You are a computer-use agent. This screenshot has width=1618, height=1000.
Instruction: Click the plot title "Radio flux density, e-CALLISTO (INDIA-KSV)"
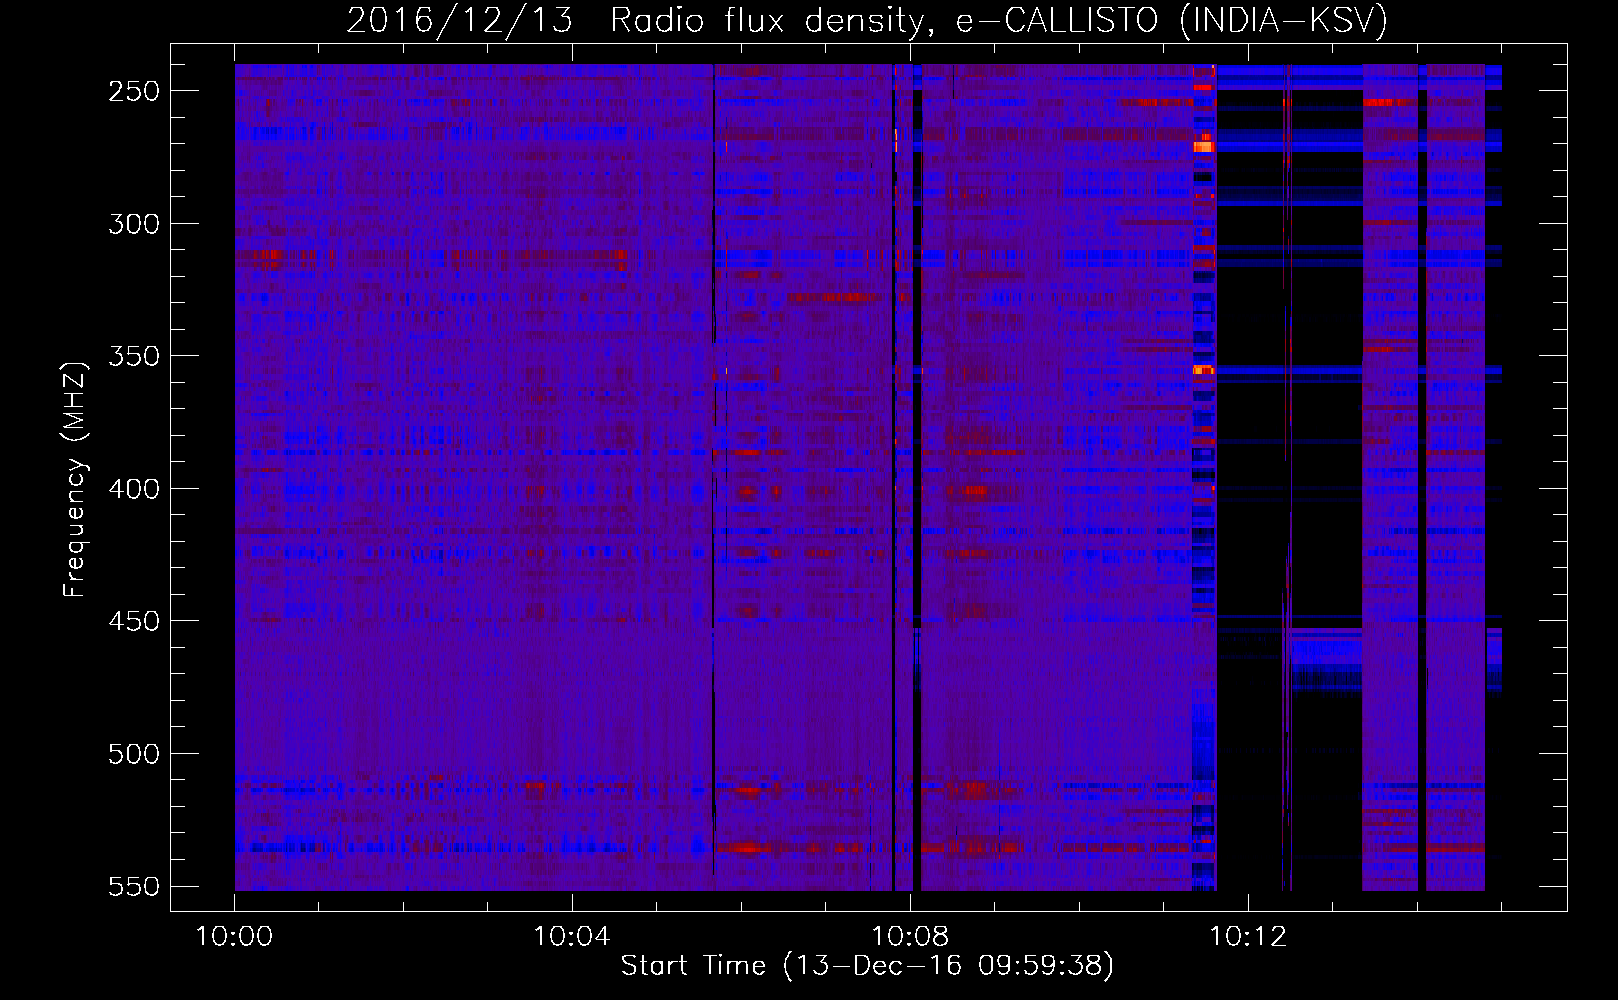click(999, 20)
